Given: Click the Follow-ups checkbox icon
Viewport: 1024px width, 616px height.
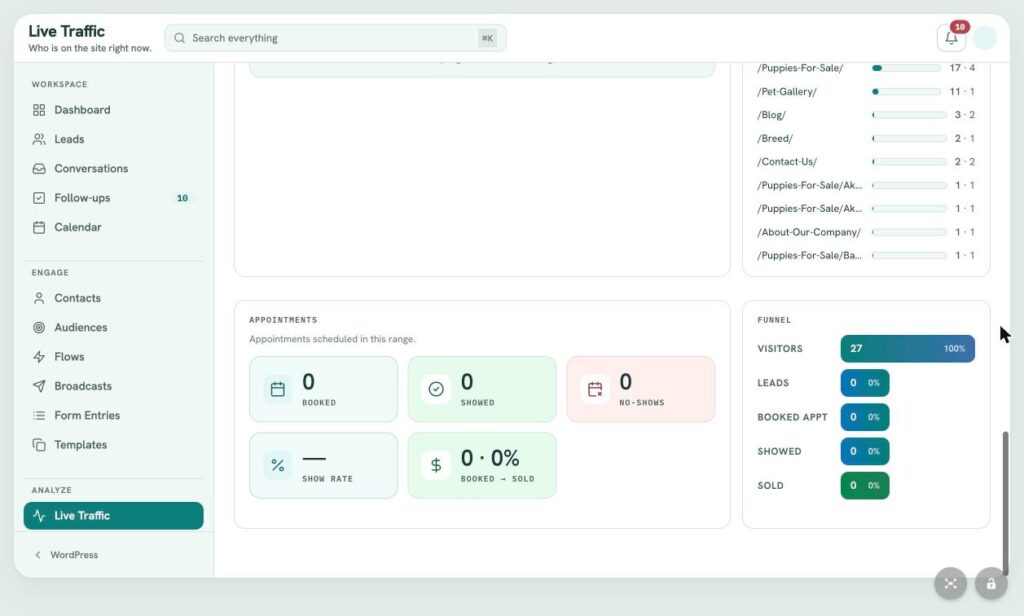Looking at the screenshot, I should (39, 198).
